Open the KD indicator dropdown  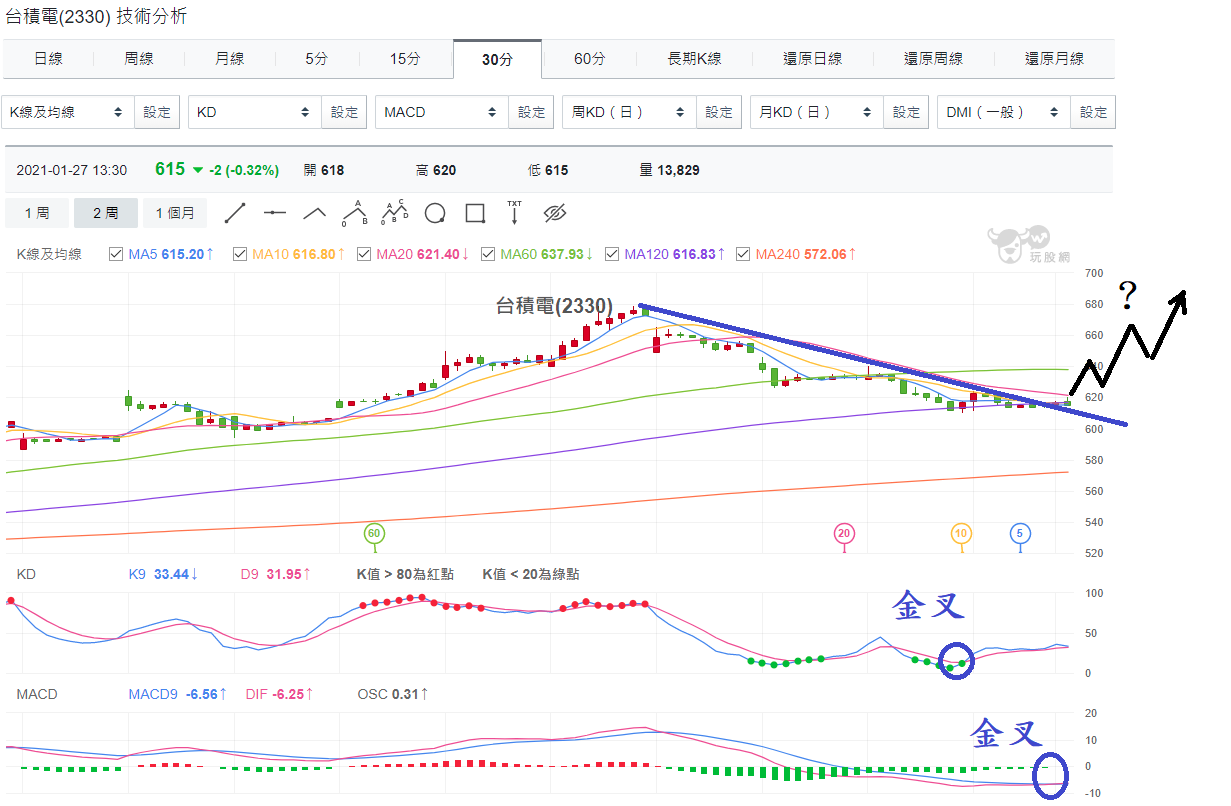255,112
